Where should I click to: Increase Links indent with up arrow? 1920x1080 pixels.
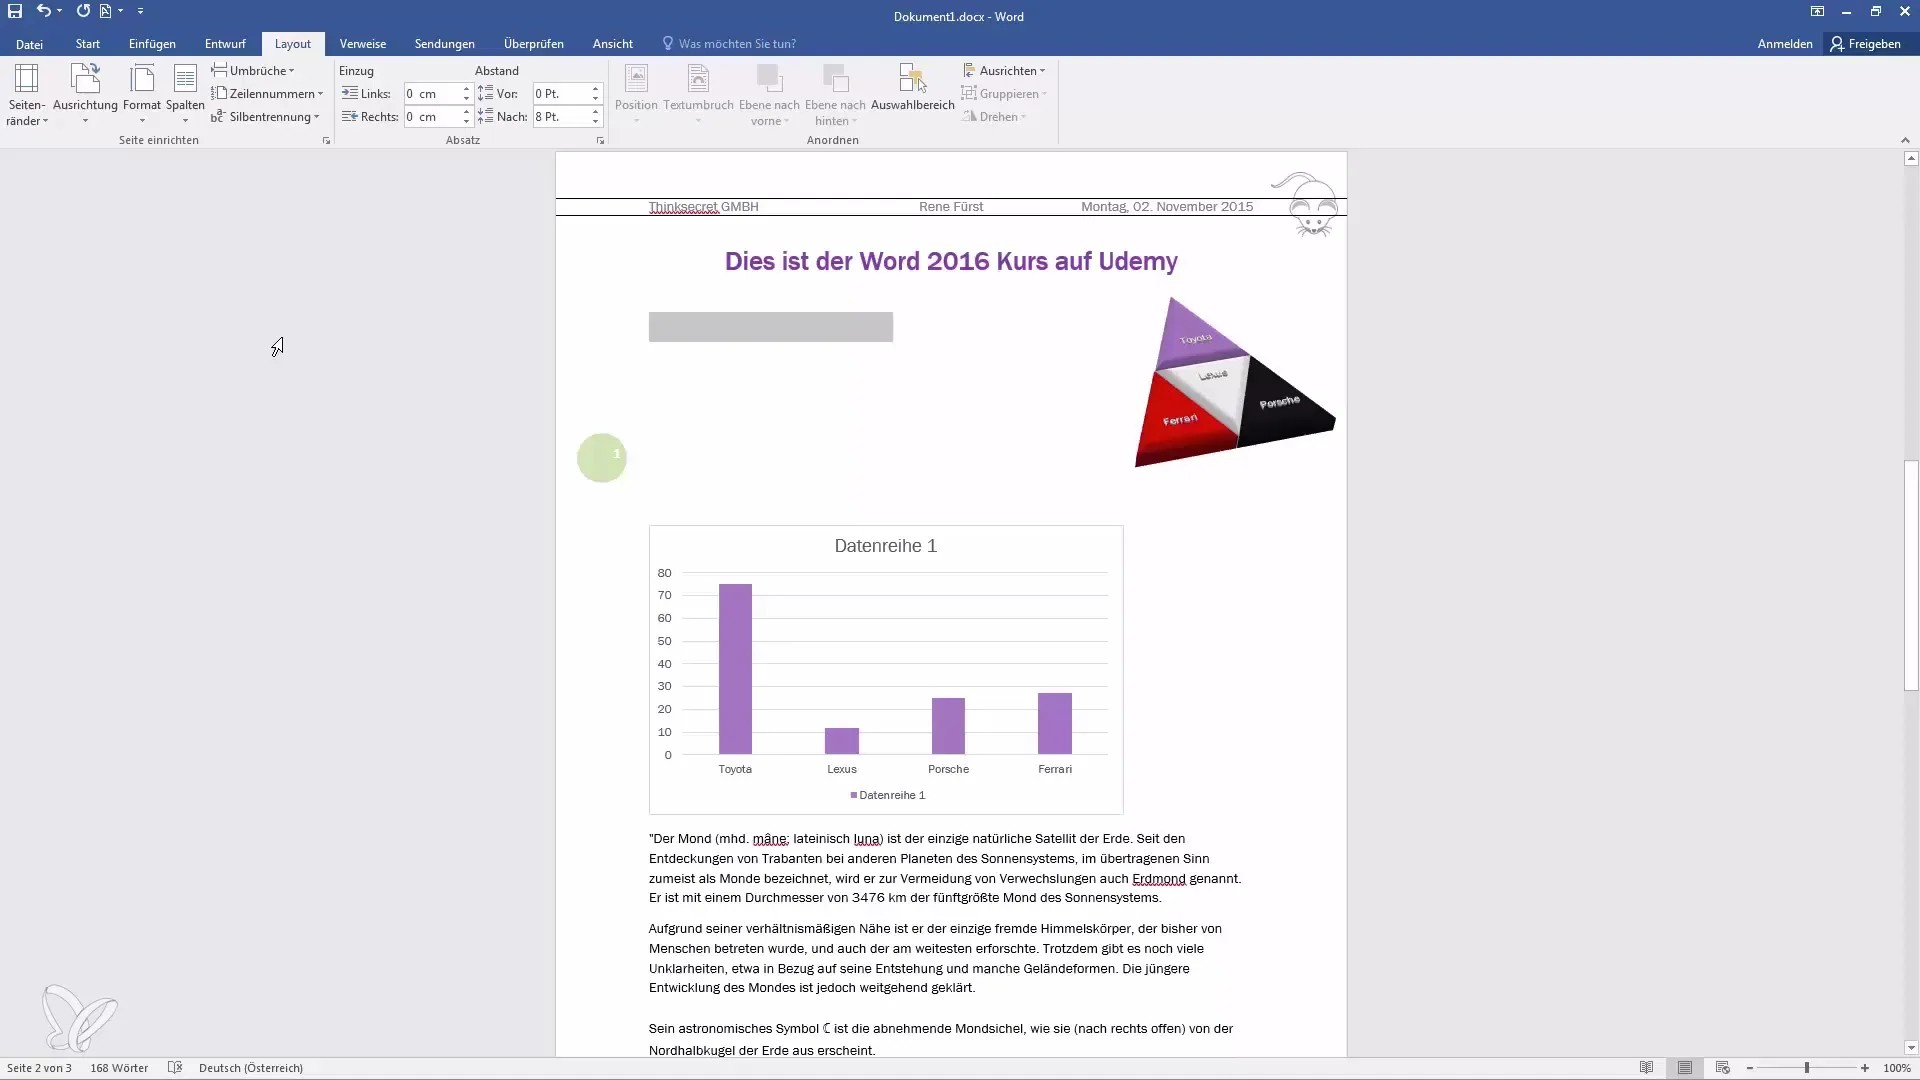[466, 89]
